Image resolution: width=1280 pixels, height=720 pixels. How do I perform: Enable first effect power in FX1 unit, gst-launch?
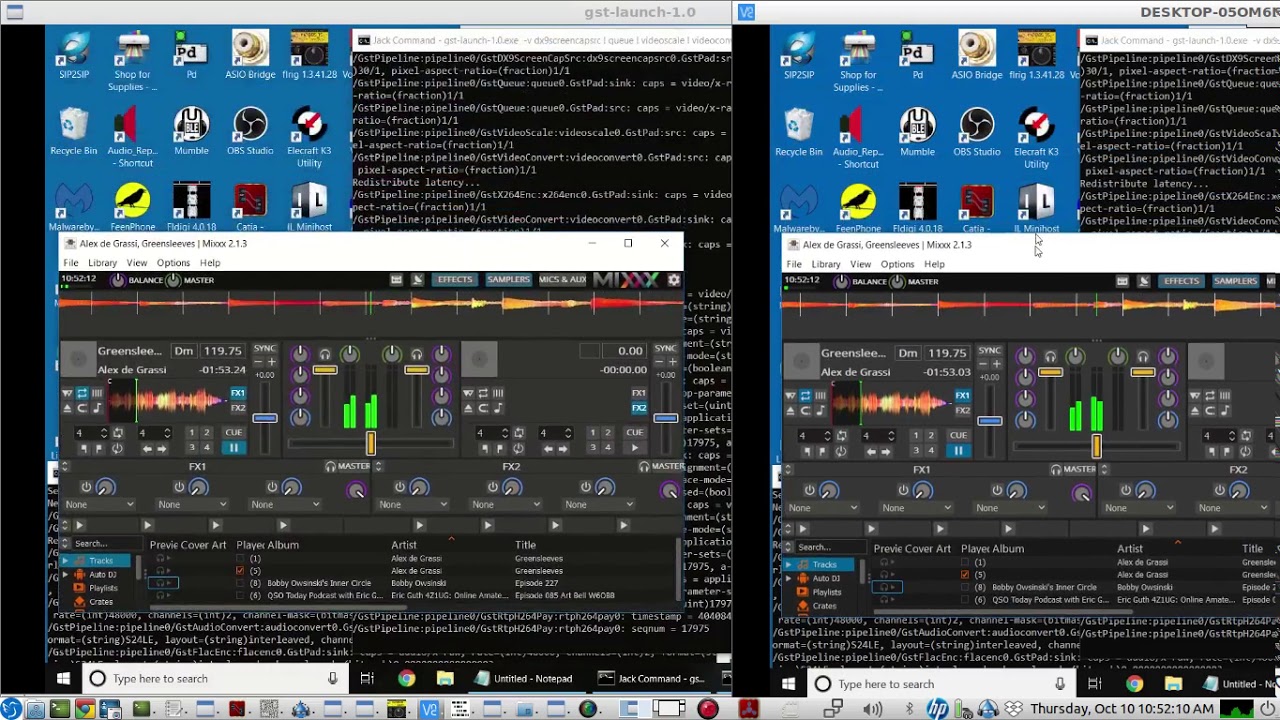point(86,488)
